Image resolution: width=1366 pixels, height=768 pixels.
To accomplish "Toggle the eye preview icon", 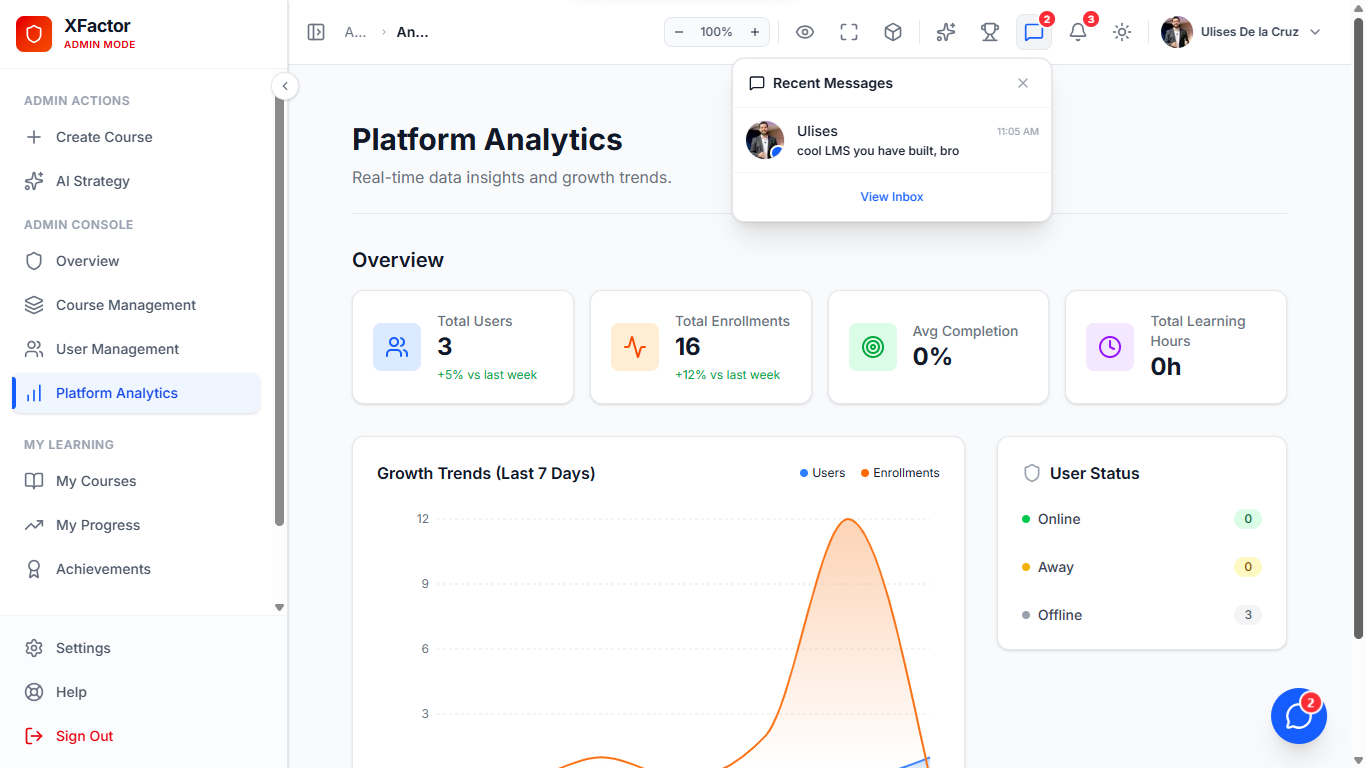I will (x=805, y=32).
